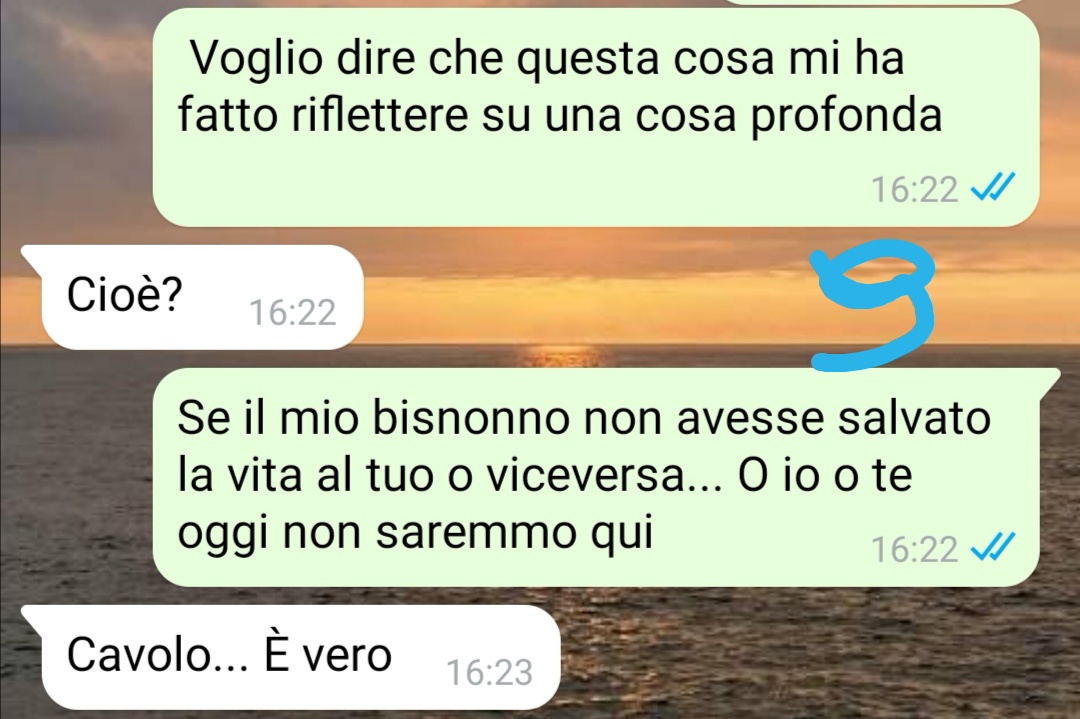
Task: Select the "Voglio dire che questa cosa" message
Action: click(x=596, y=117)
